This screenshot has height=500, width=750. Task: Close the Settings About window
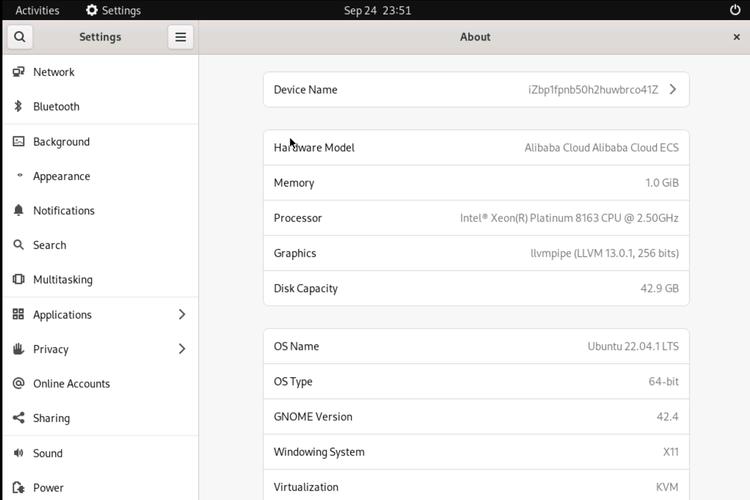pyautogui.click(x=736, y=37)
